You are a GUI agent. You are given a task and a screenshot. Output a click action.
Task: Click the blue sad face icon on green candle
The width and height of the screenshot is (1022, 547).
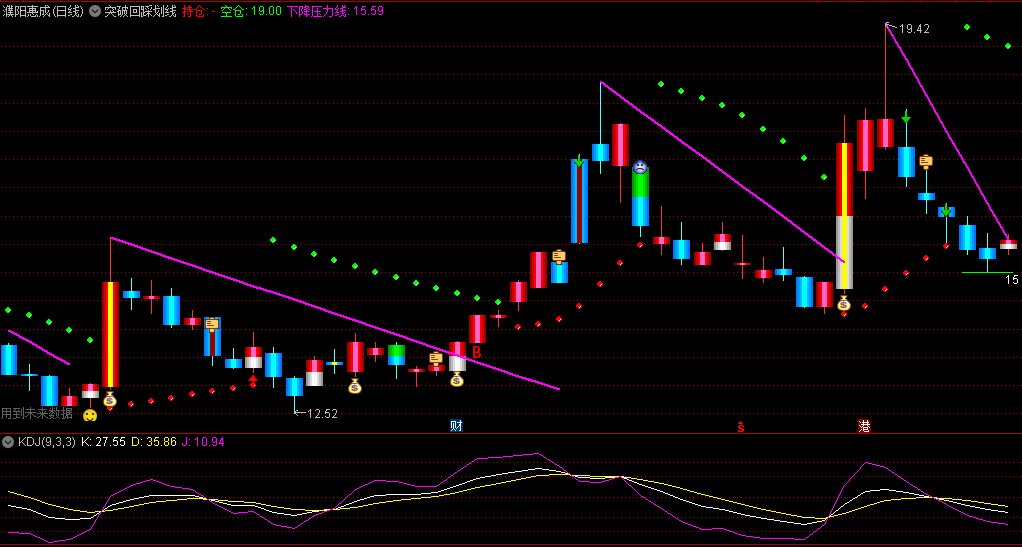(x=640, y=167)
